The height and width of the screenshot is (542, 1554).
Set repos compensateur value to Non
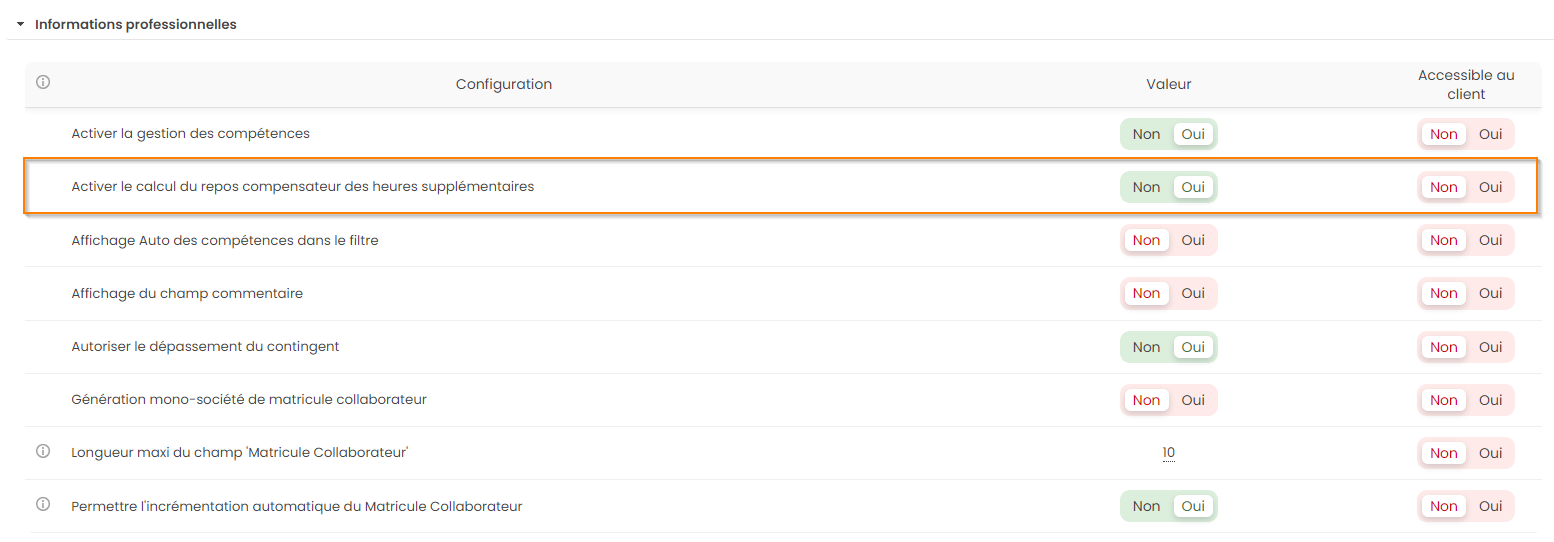click(1146, 187)
